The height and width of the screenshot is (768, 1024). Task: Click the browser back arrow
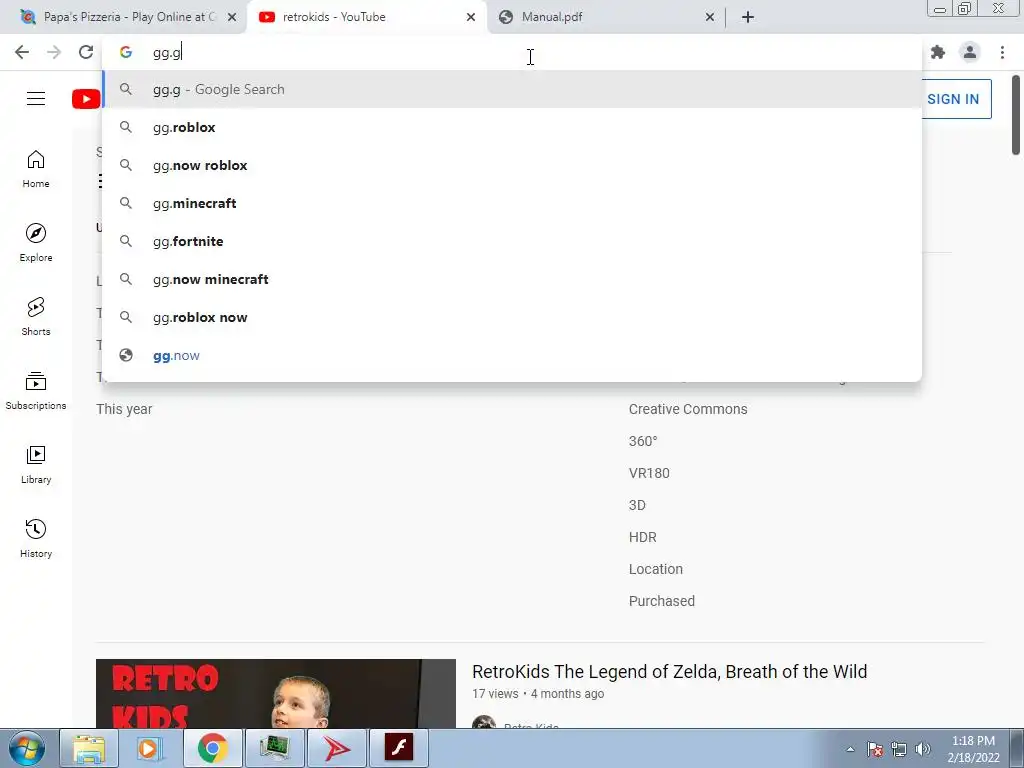pos(22,52)
